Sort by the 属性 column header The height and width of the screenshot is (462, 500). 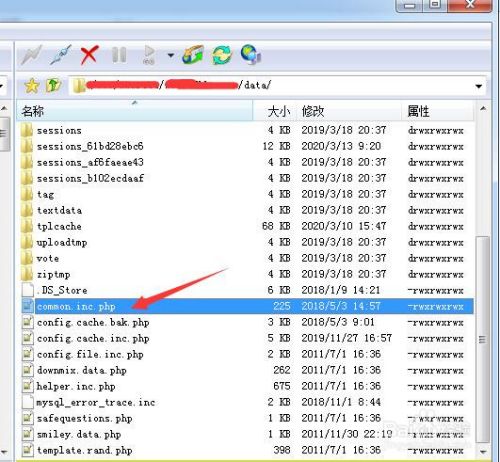tap(437, 111)
